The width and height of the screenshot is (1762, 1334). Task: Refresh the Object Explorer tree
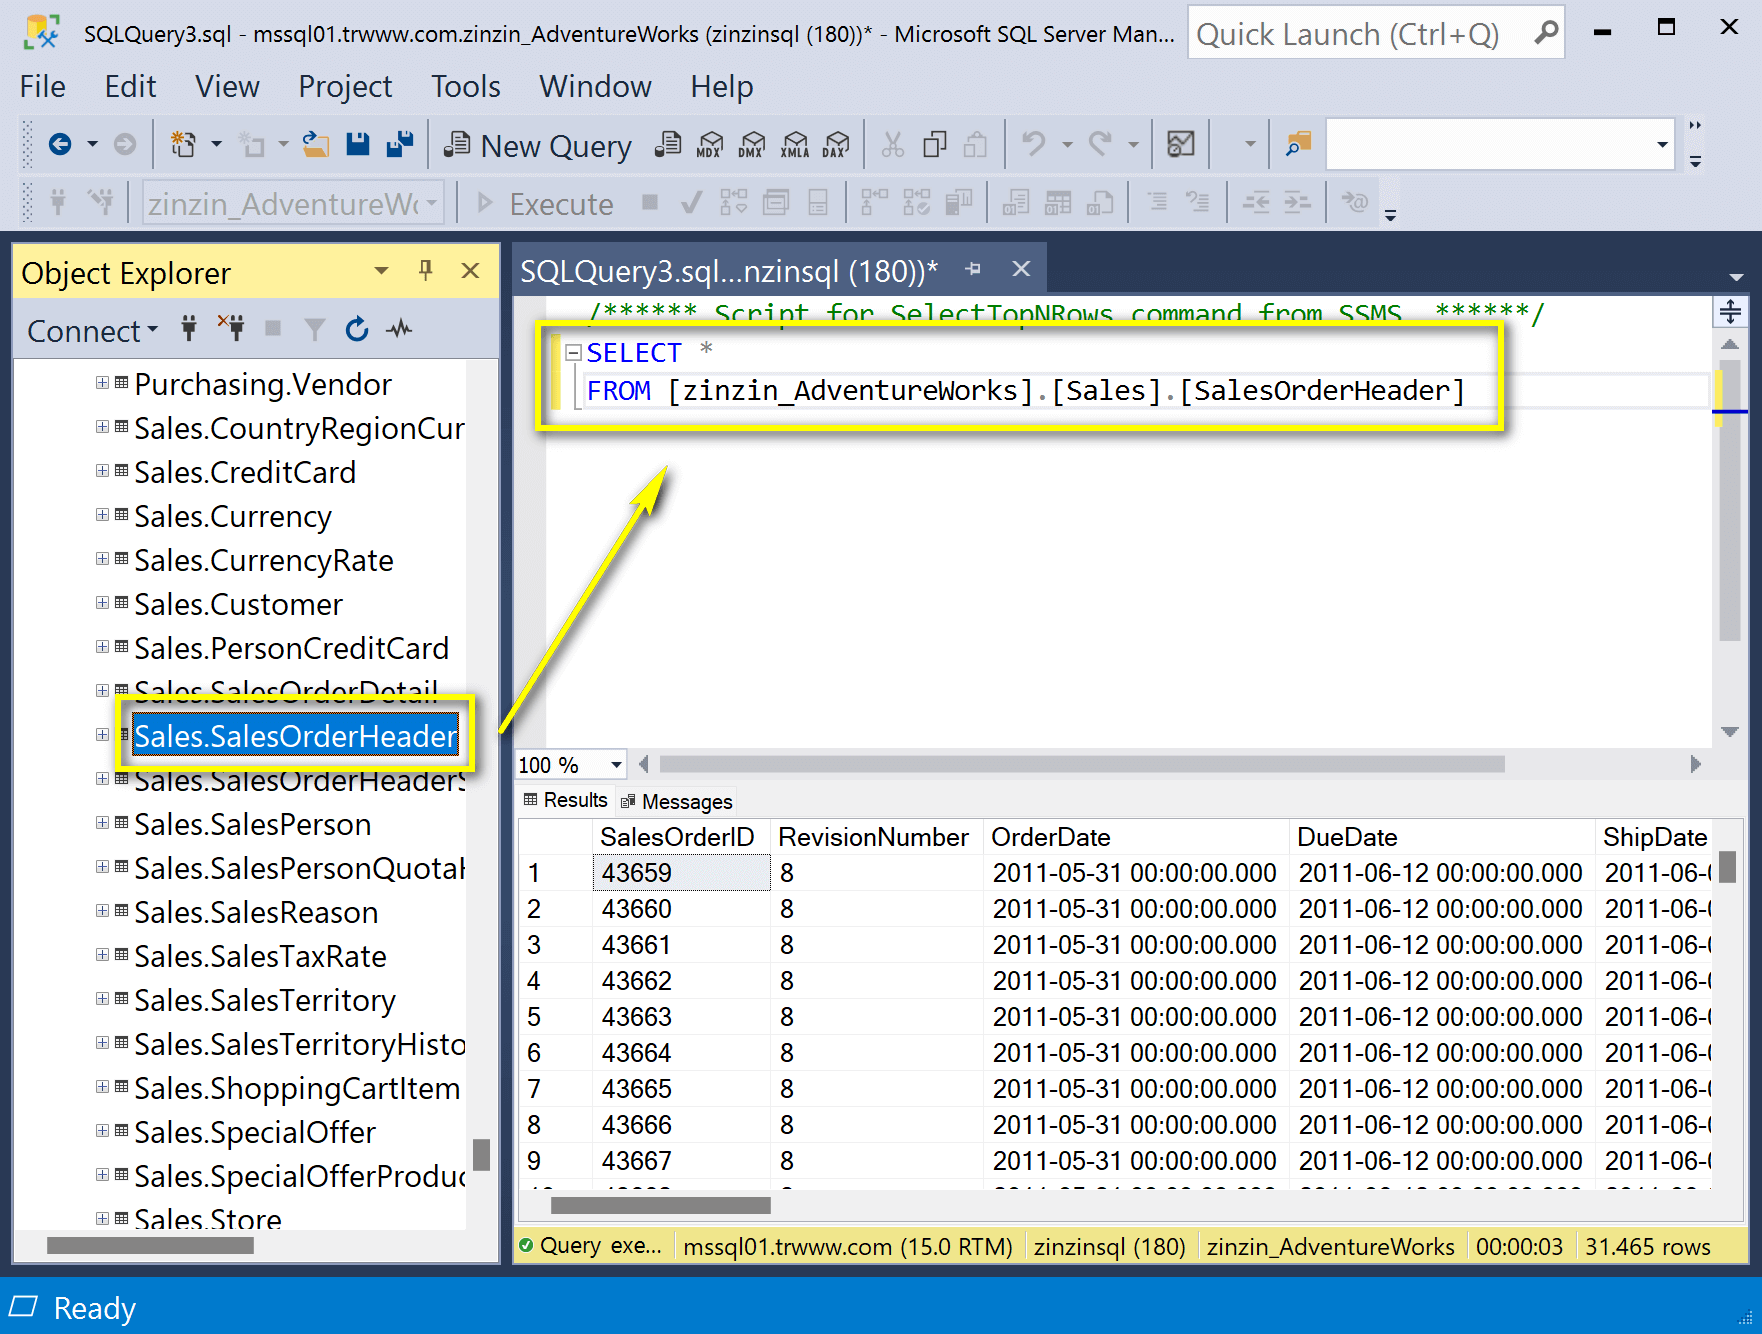pyautogui.click(x=357, y=328)
